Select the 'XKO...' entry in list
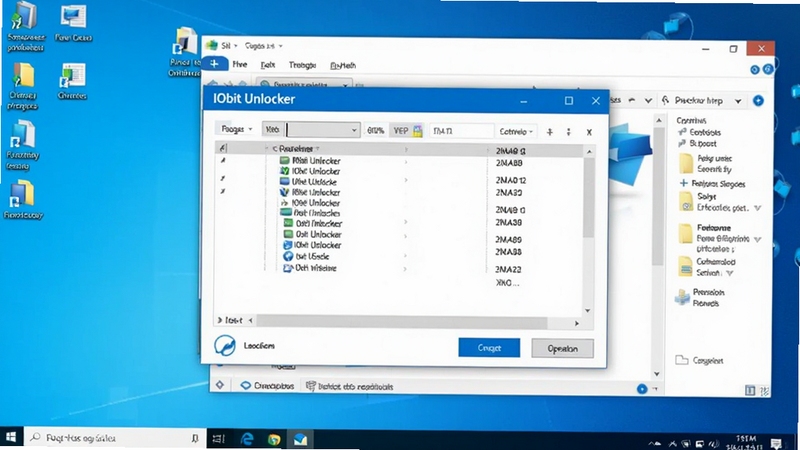The width and height of the screenshot is (800, 450). coord(508,283)
